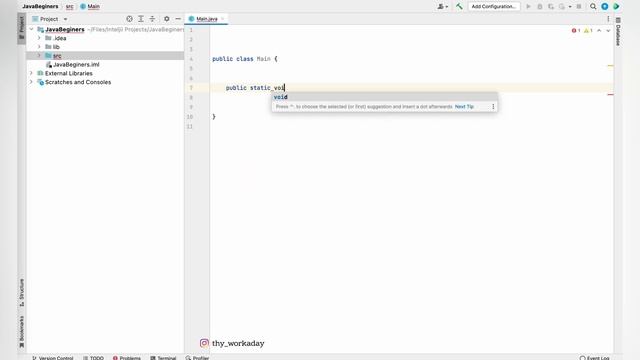
Task: Switch to the Main.java editor tab
Action: tap(207, 19)
